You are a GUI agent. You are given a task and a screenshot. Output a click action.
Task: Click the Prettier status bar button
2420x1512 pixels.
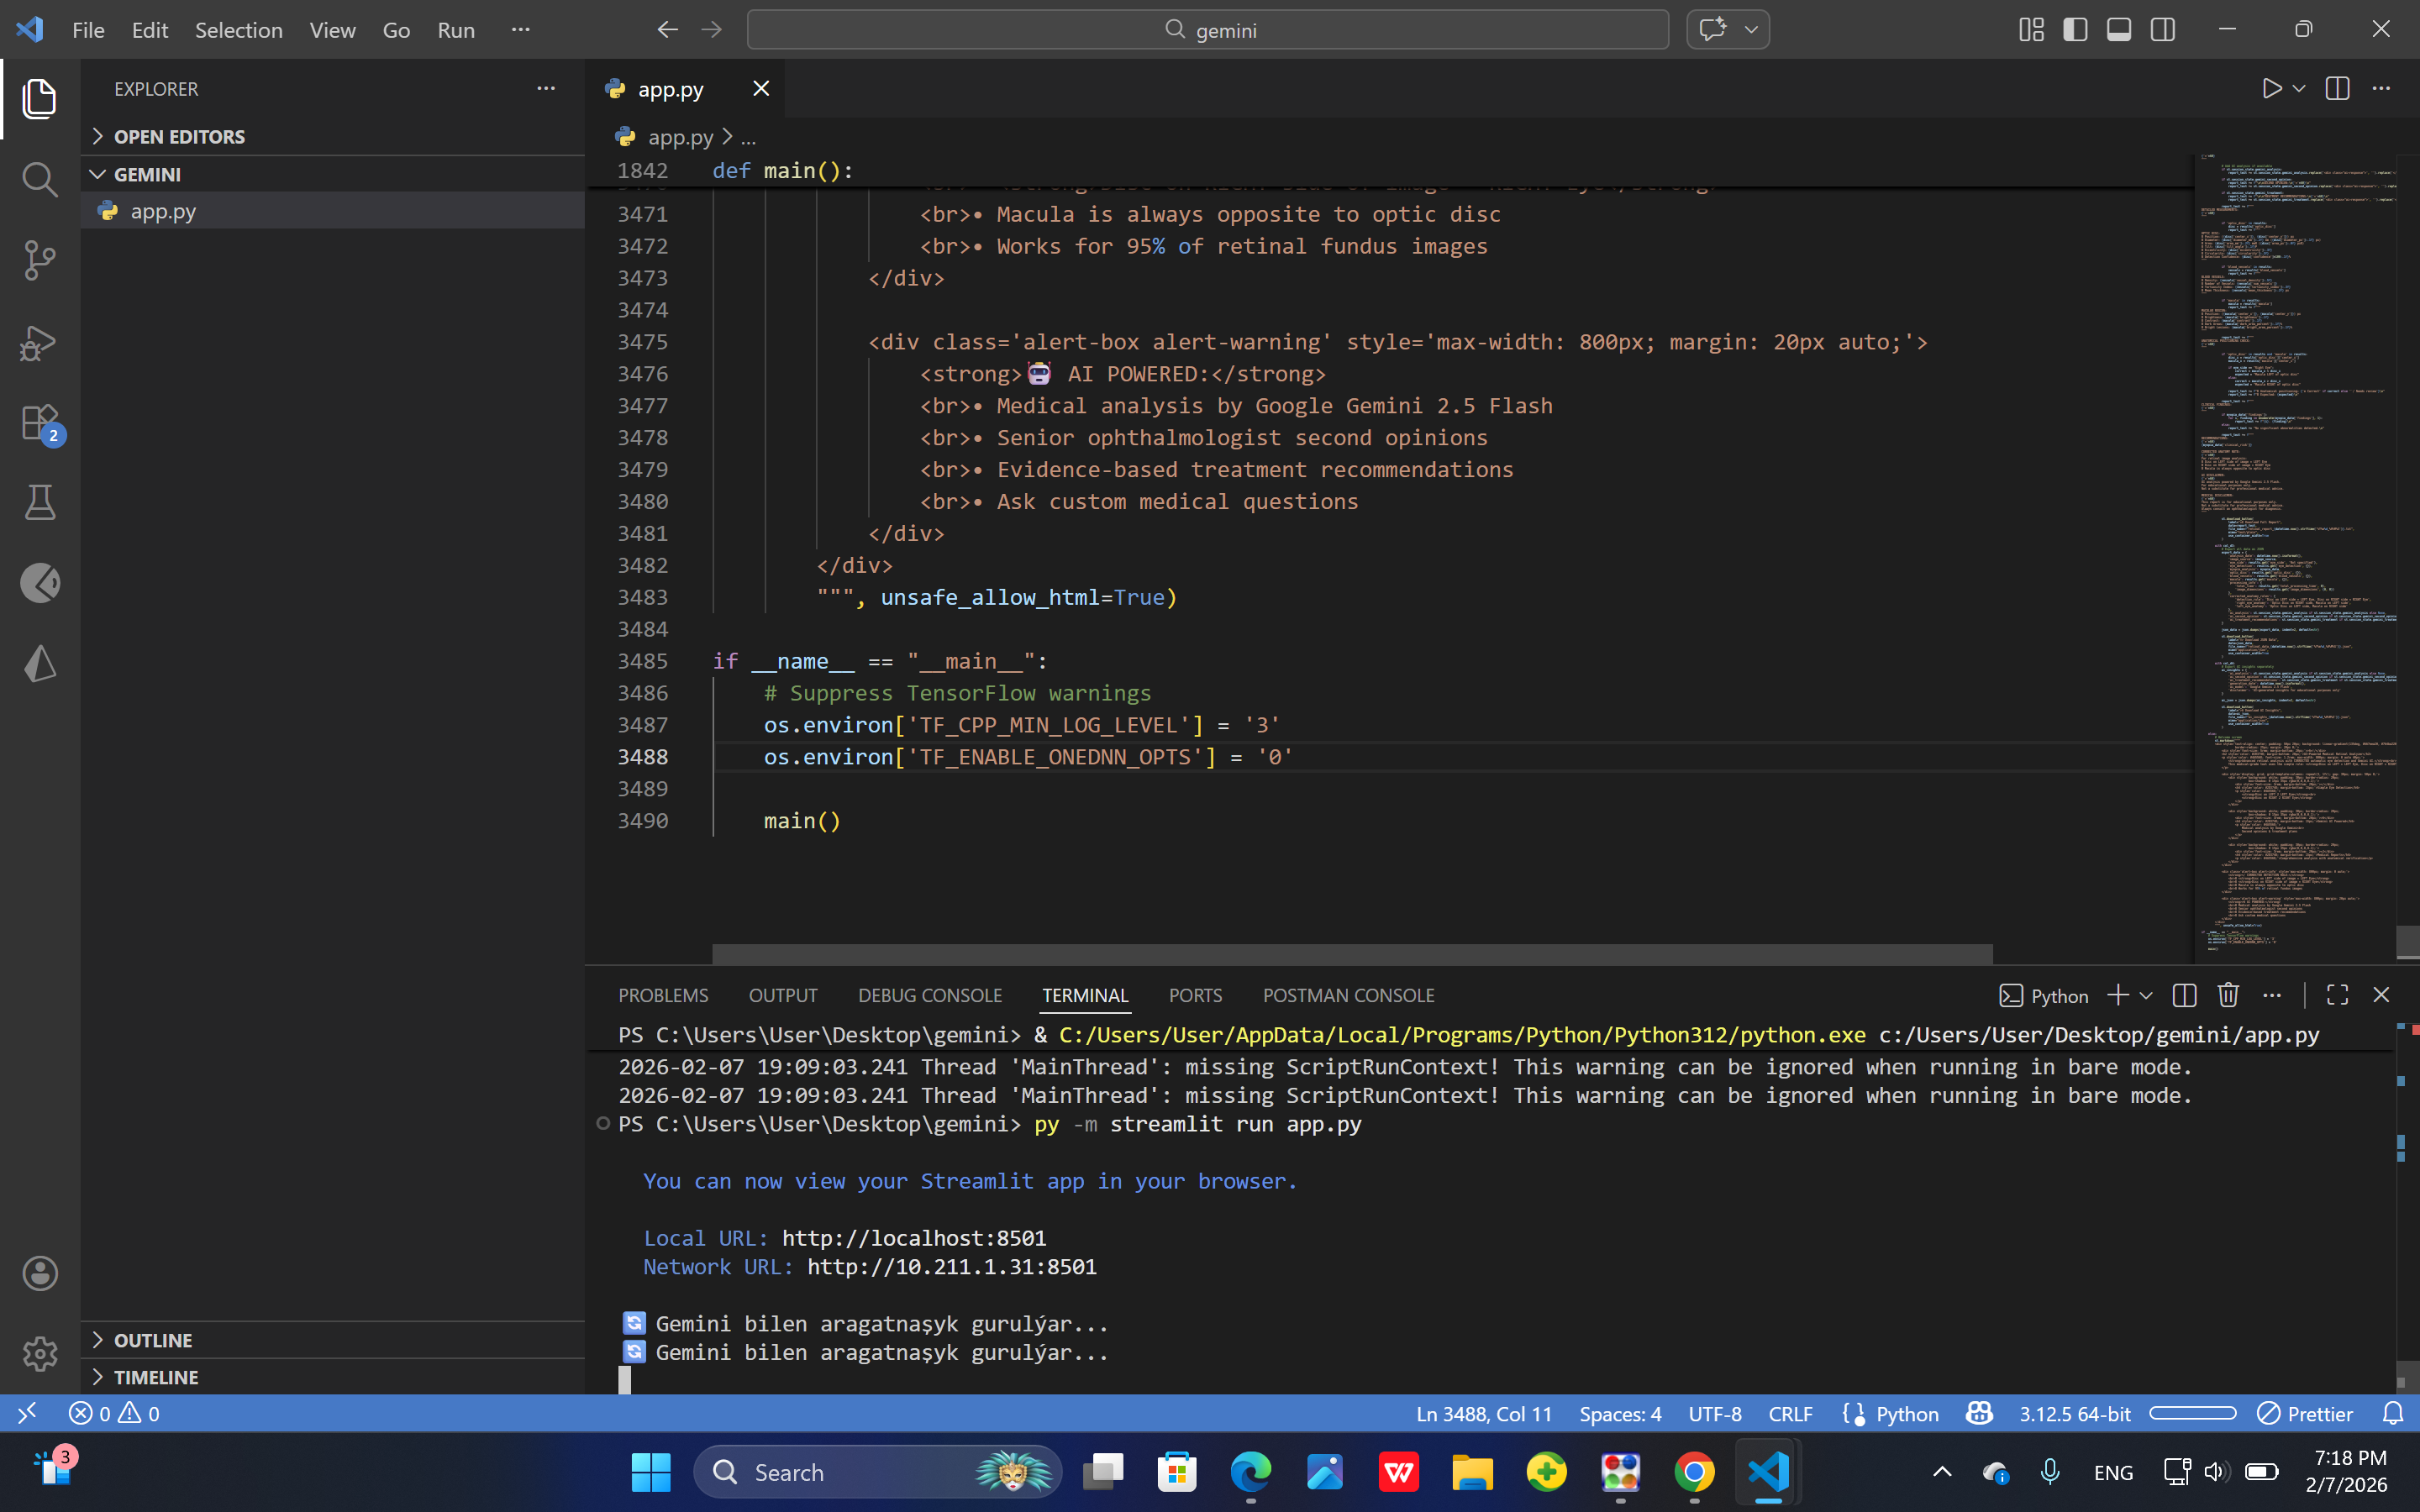[2306, 1414]
